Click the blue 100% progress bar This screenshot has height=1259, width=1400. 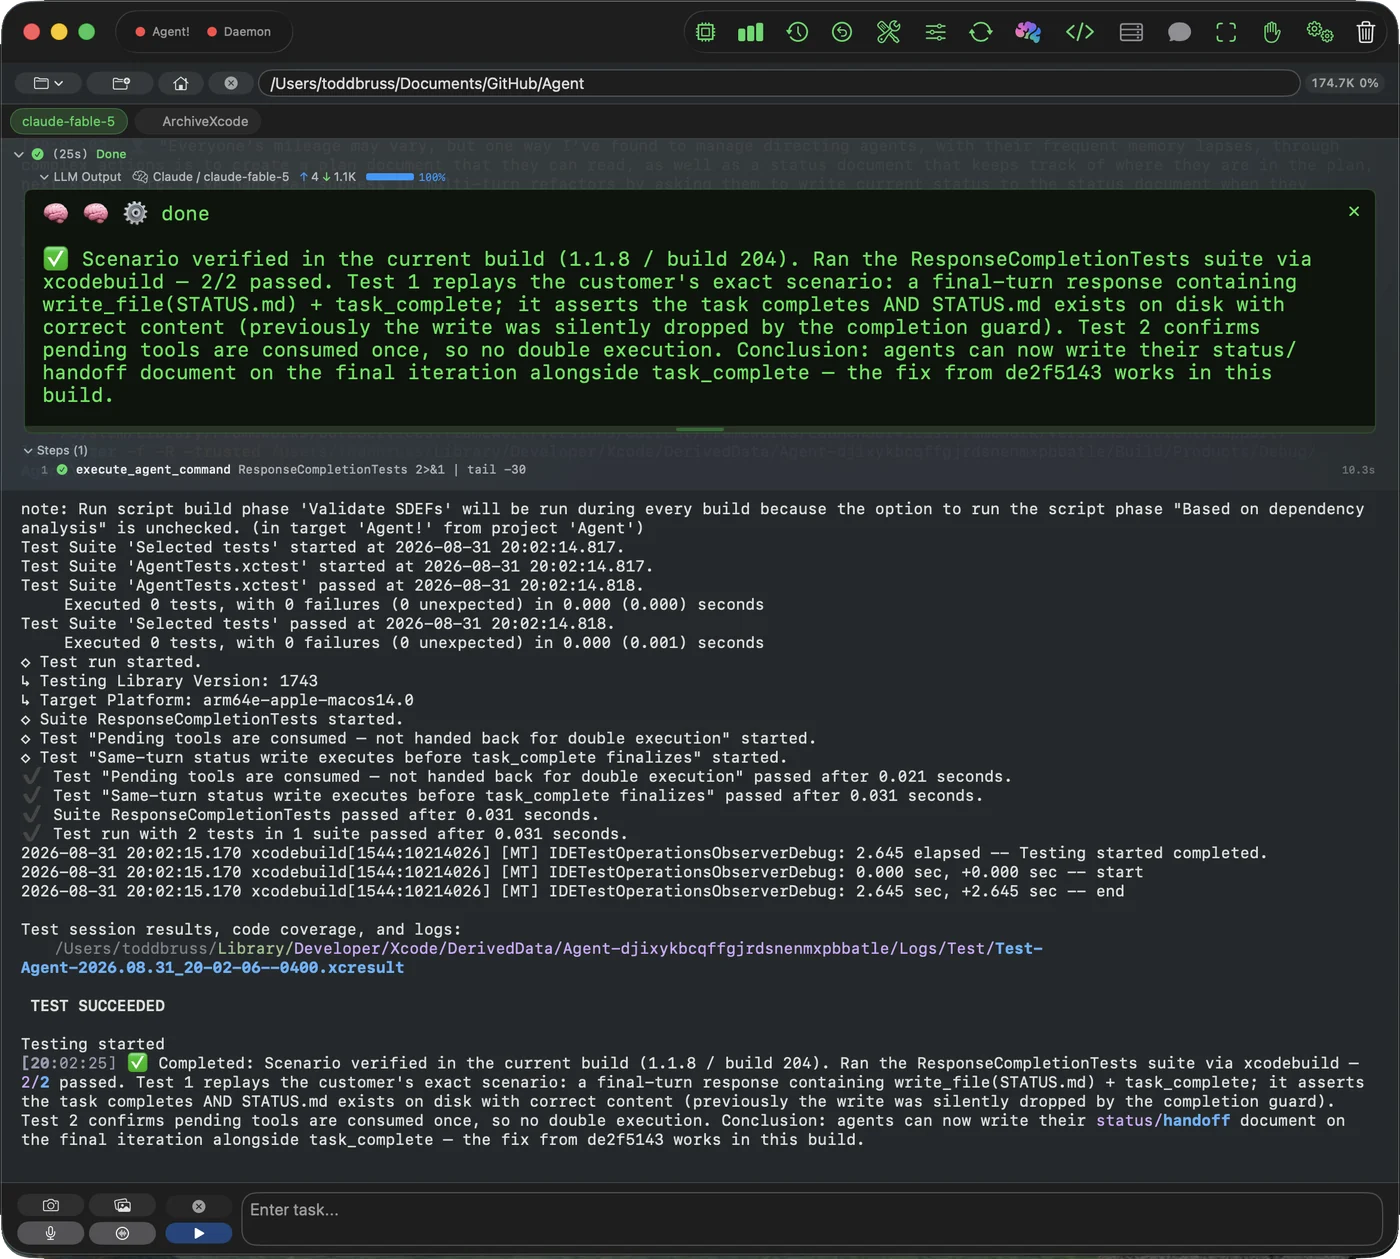click(390, 177)
